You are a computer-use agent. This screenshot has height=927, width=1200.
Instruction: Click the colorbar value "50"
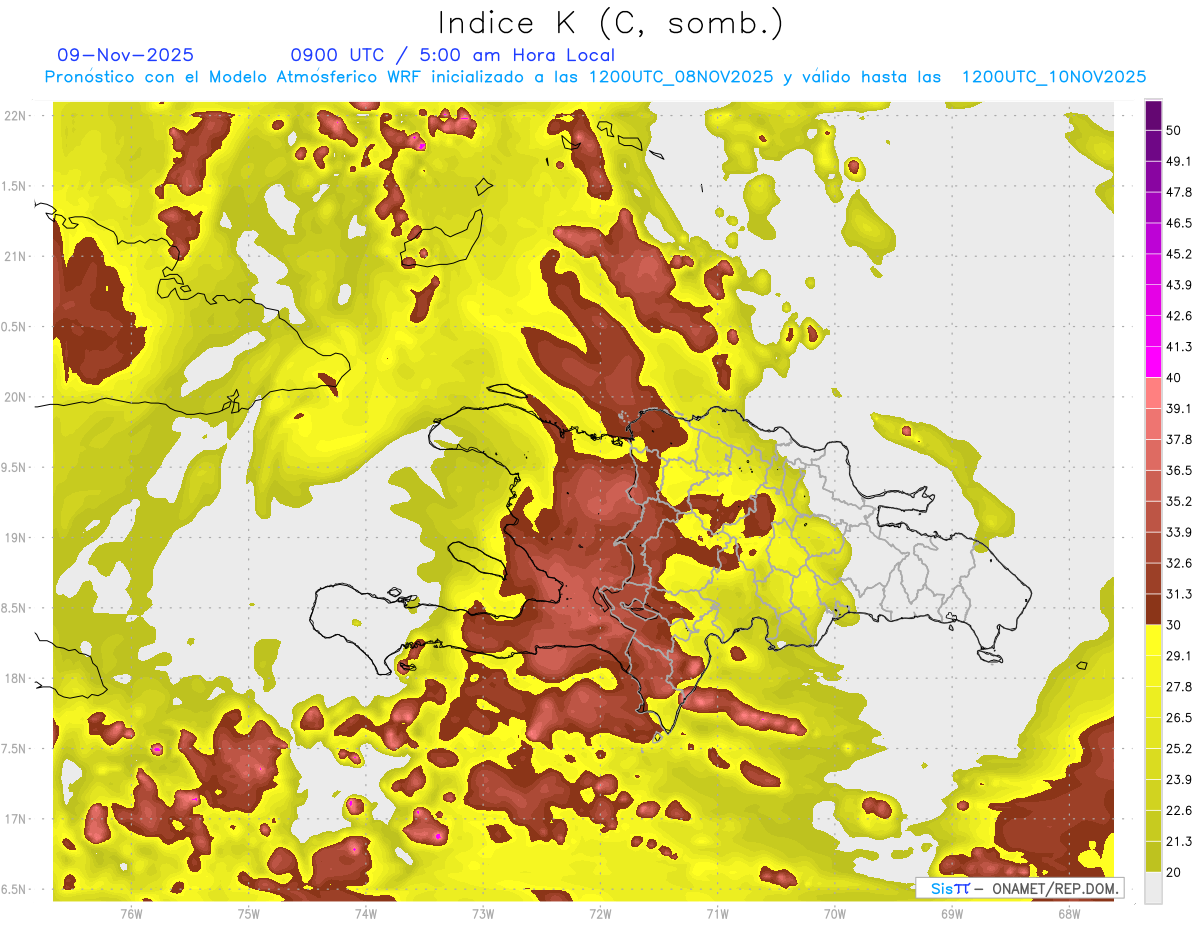[1174, 131]
